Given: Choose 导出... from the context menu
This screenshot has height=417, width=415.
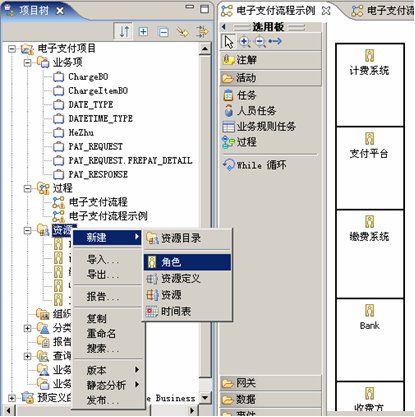Looking at the screenshot, I should [x=103, y=275].
